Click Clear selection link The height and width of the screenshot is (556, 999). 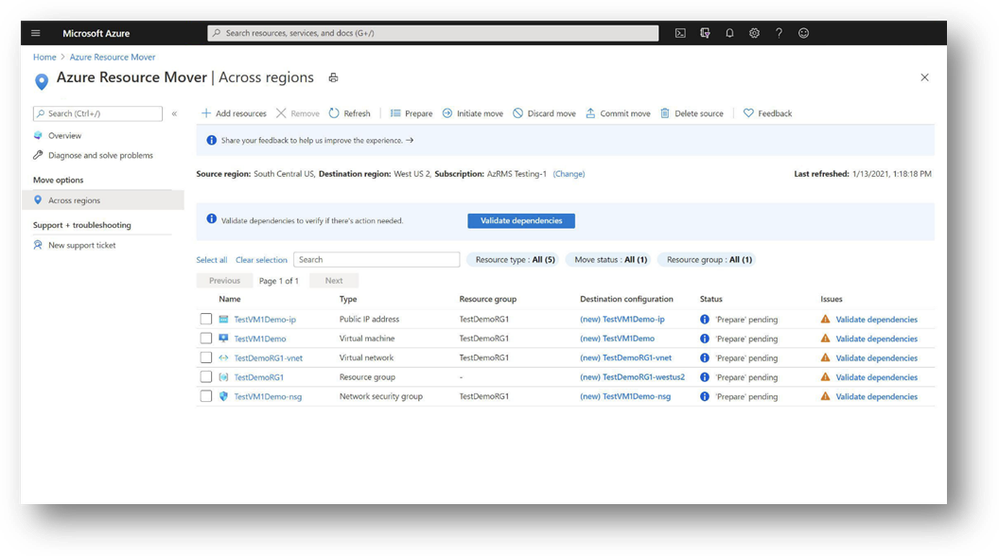pos(261,260)
